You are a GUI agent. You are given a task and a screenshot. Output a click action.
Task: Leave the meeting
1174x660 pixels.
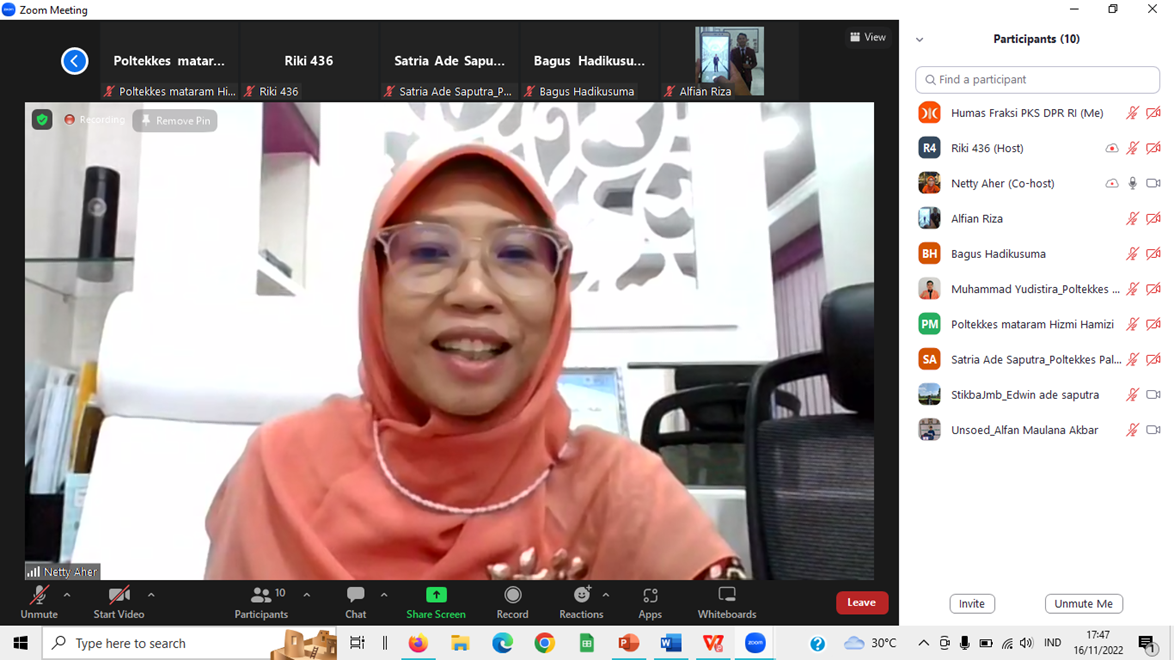click(862, 602)
